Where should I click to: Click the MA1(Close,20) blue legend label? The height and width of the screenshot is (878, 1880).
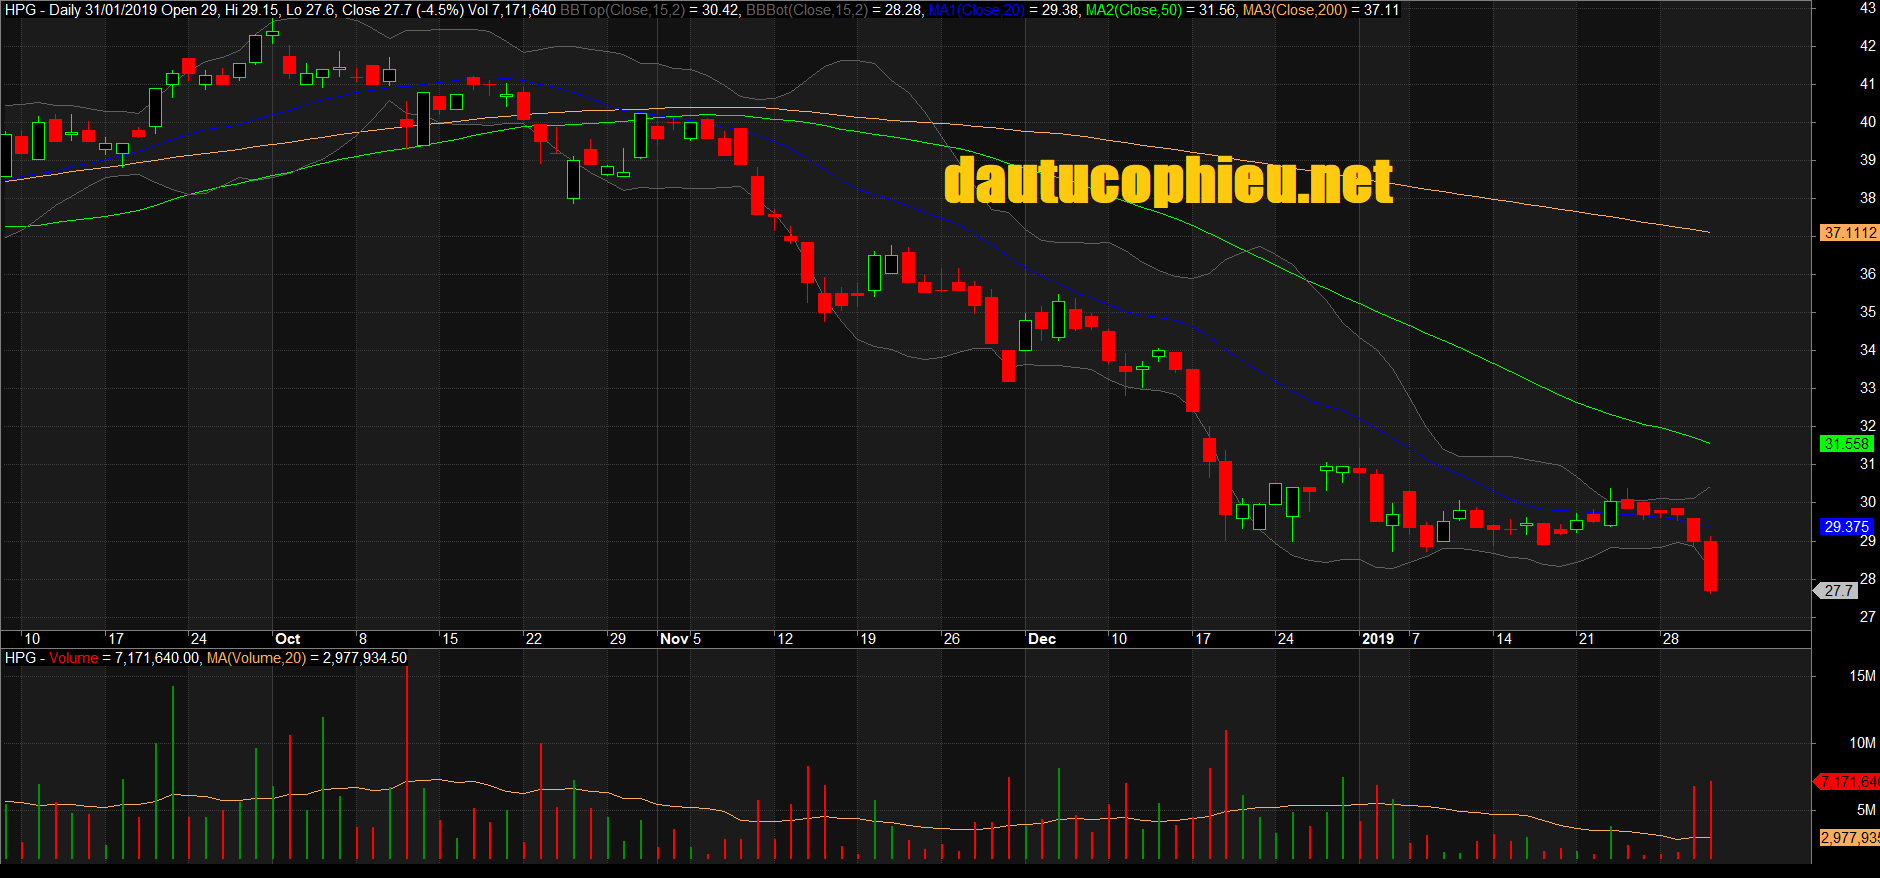pos(975,10)
